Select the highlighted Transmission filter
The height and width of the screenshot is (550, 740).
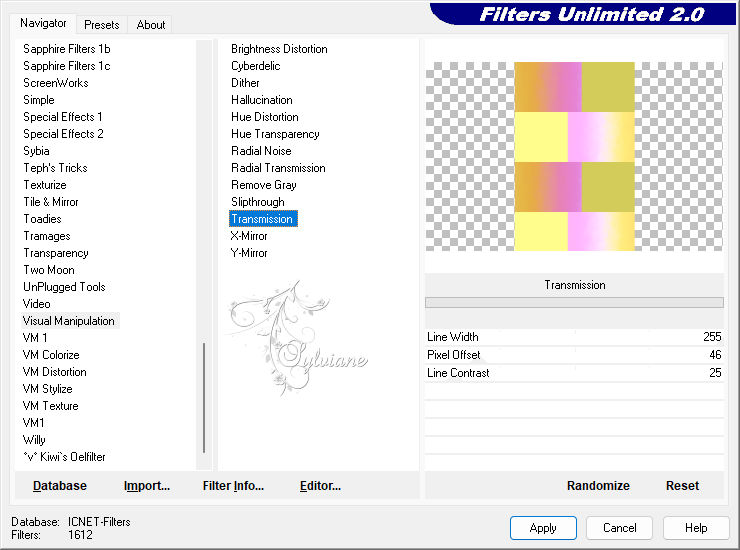tap(263, 219)
